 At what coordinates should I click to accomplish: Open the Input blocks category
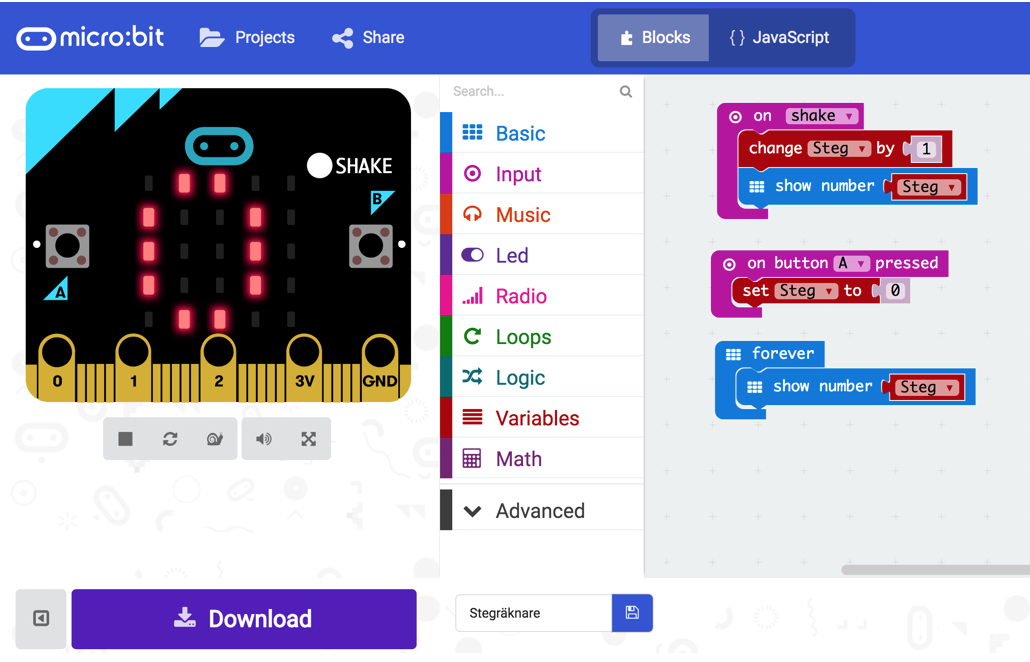pyautogui.click(x=542, y=174)
